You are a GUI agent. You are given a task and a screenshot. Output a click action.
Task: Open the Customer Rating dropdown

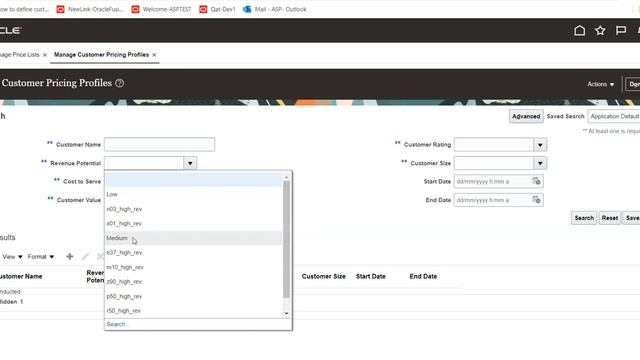point(540,144)
